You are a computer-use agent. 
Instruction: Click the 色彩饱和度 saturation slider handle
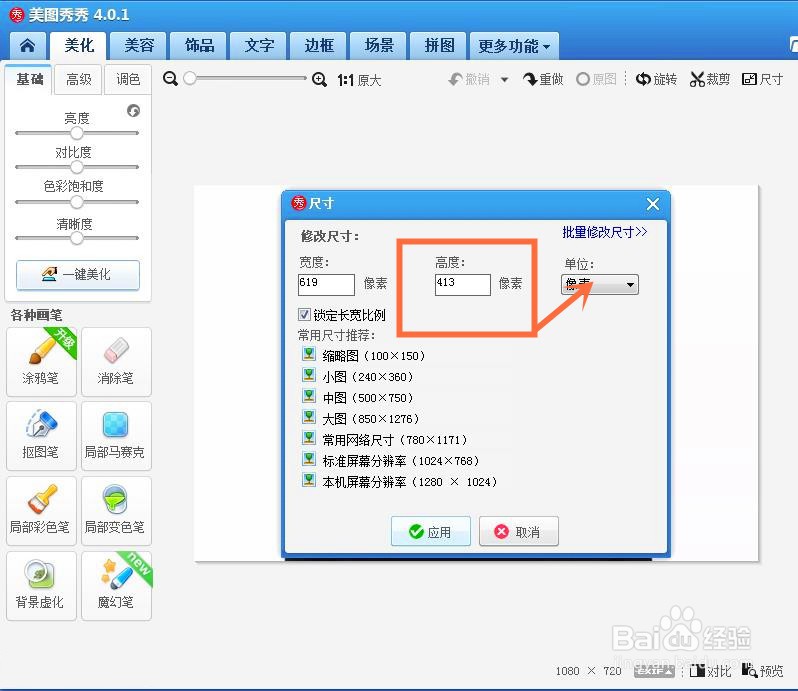point(77,202)
